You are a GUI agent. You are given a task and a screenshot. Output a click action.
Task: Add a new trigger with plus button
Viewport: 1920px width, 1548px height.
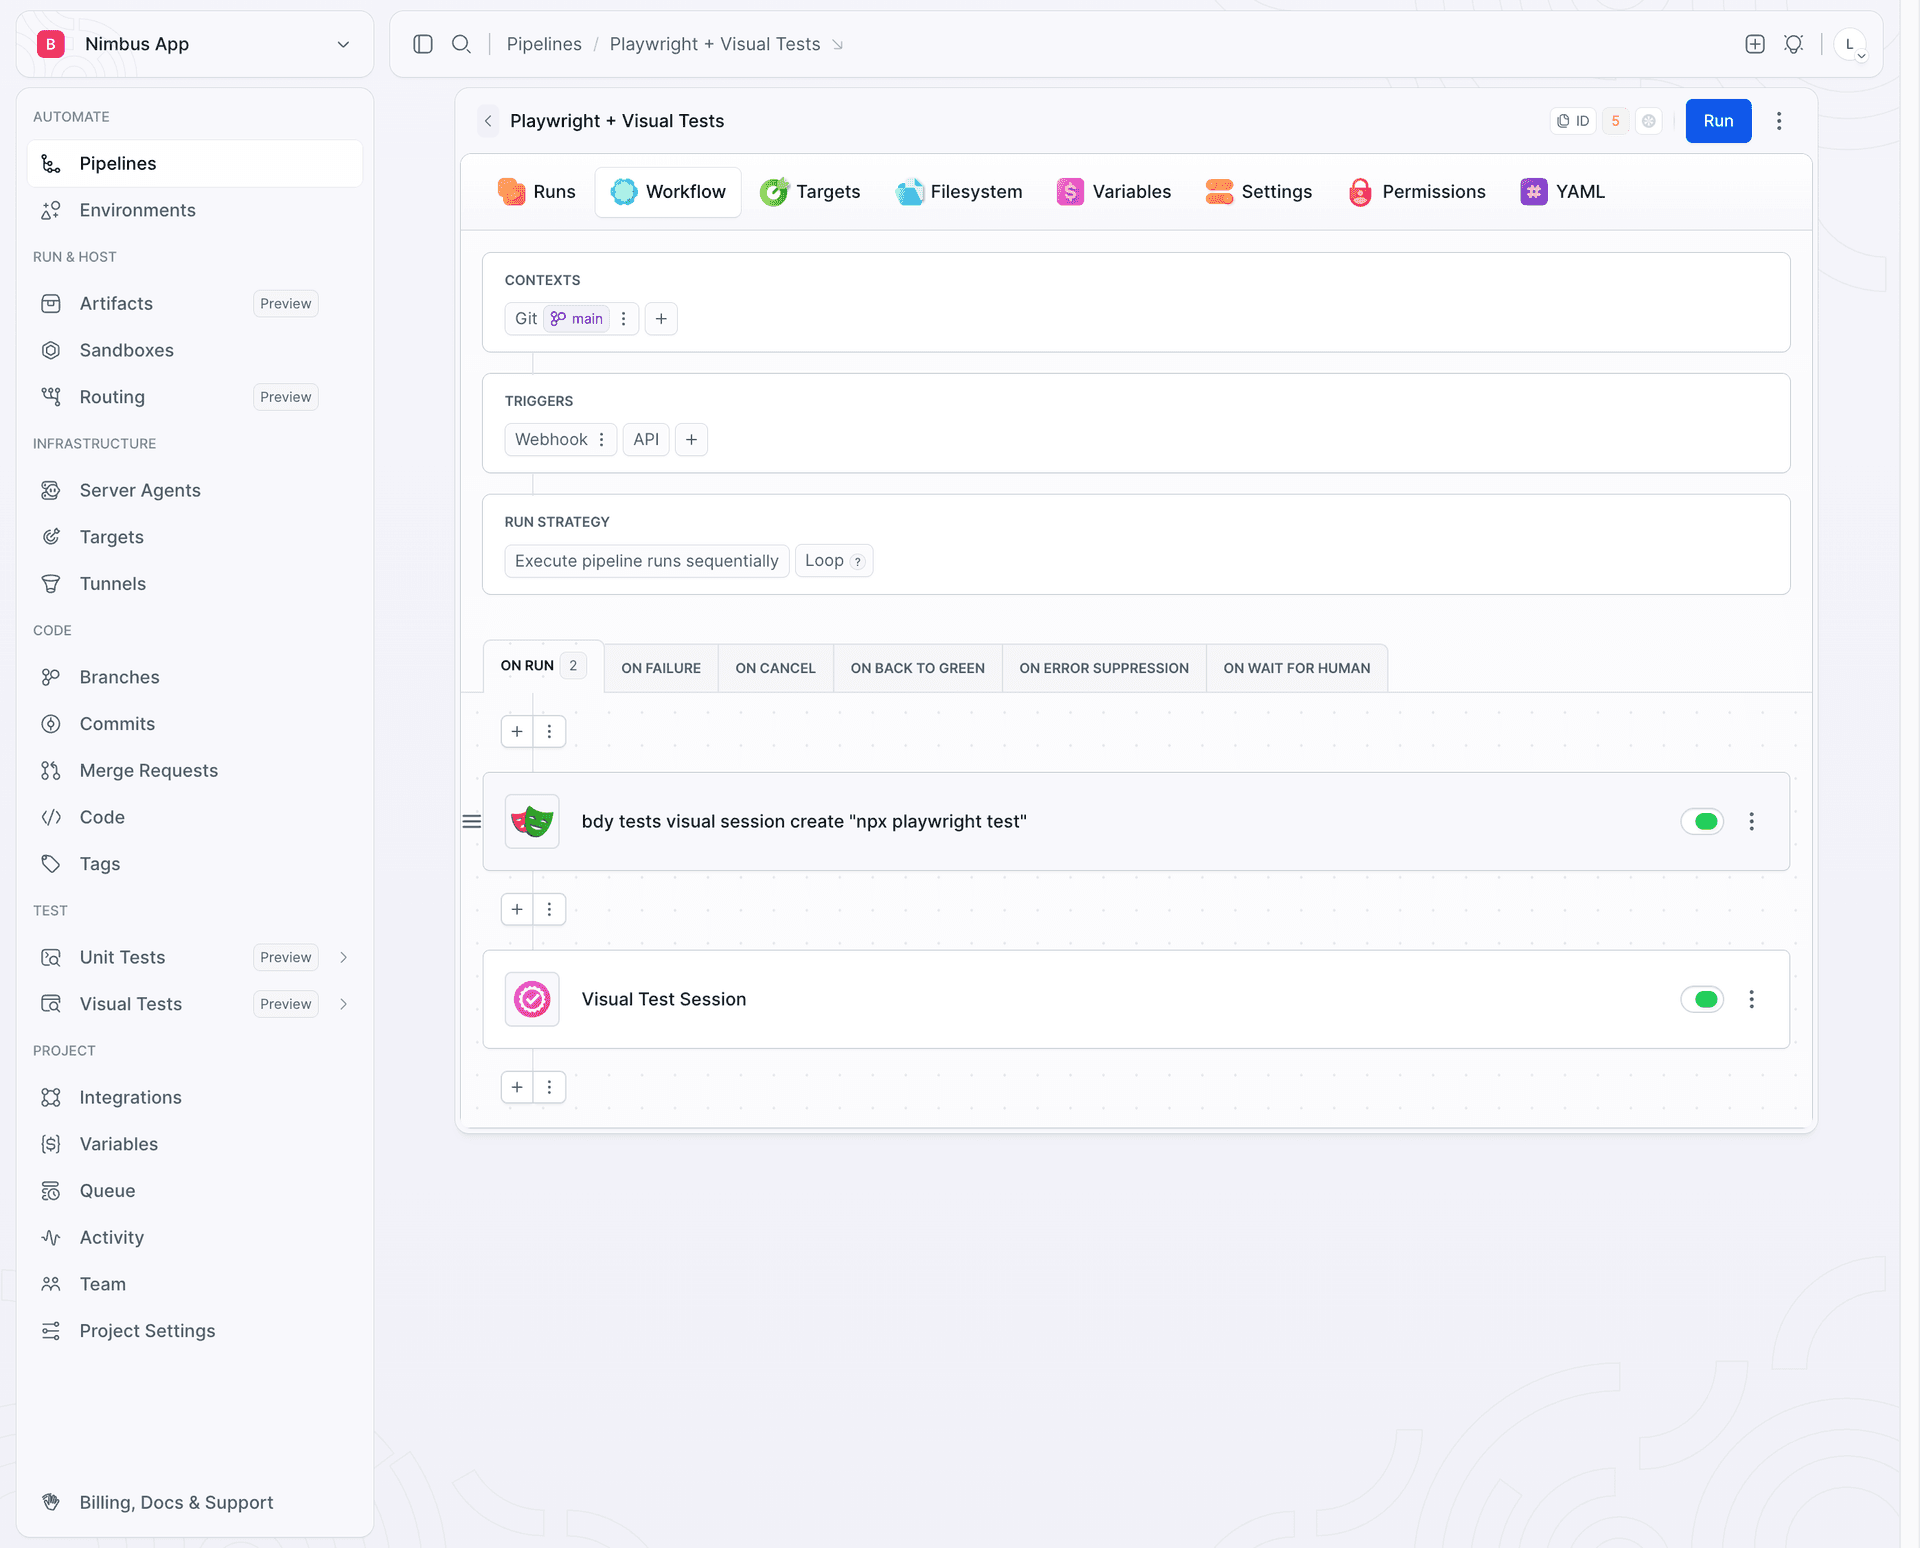pyautogui.click(x=691, y=440)
